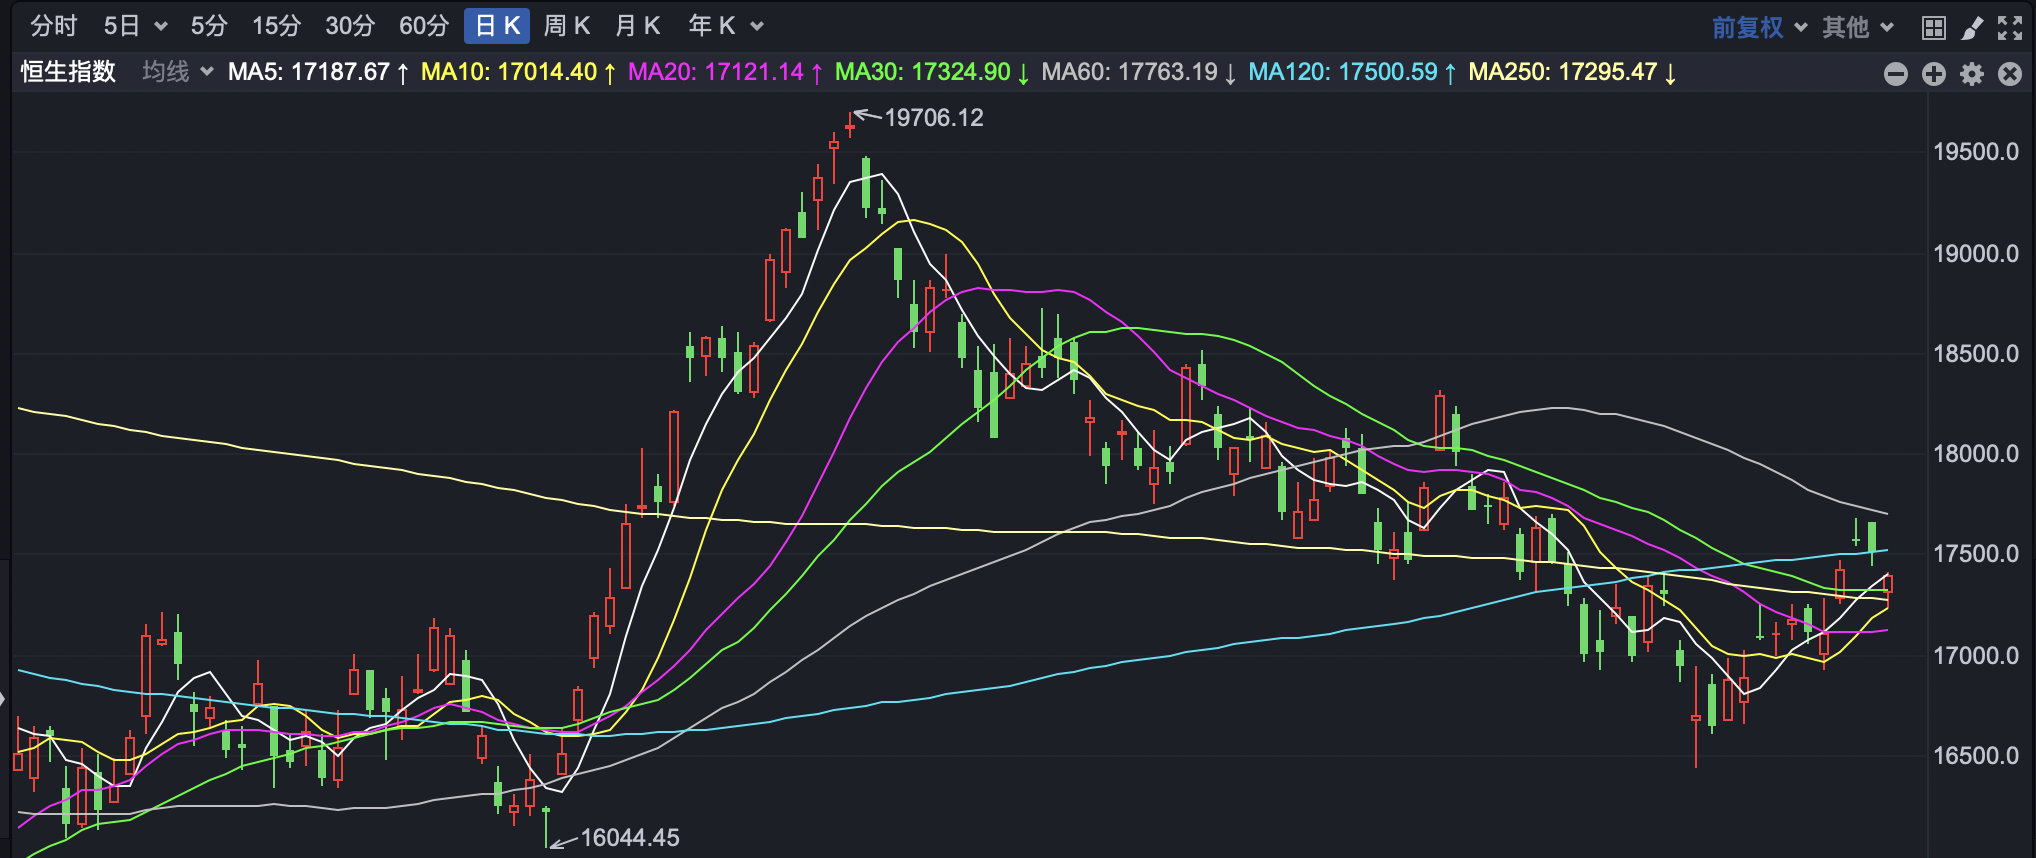The height and width of the screenshot is (858, 2036).
Task: Click the 18000.0 price axis label
Action: coord(1976,454)
